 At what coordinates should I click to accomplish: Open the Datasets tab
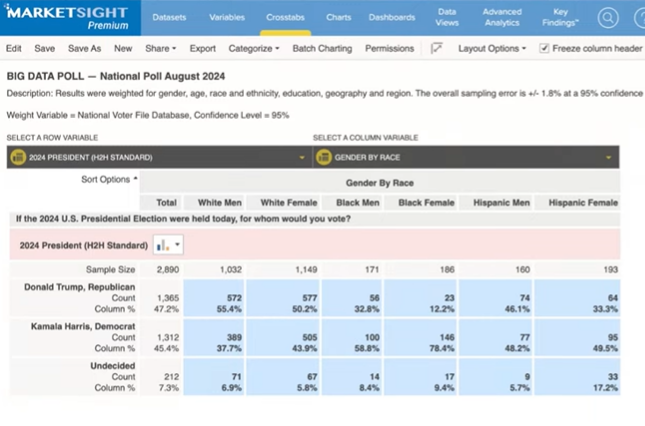click(169, 18)
